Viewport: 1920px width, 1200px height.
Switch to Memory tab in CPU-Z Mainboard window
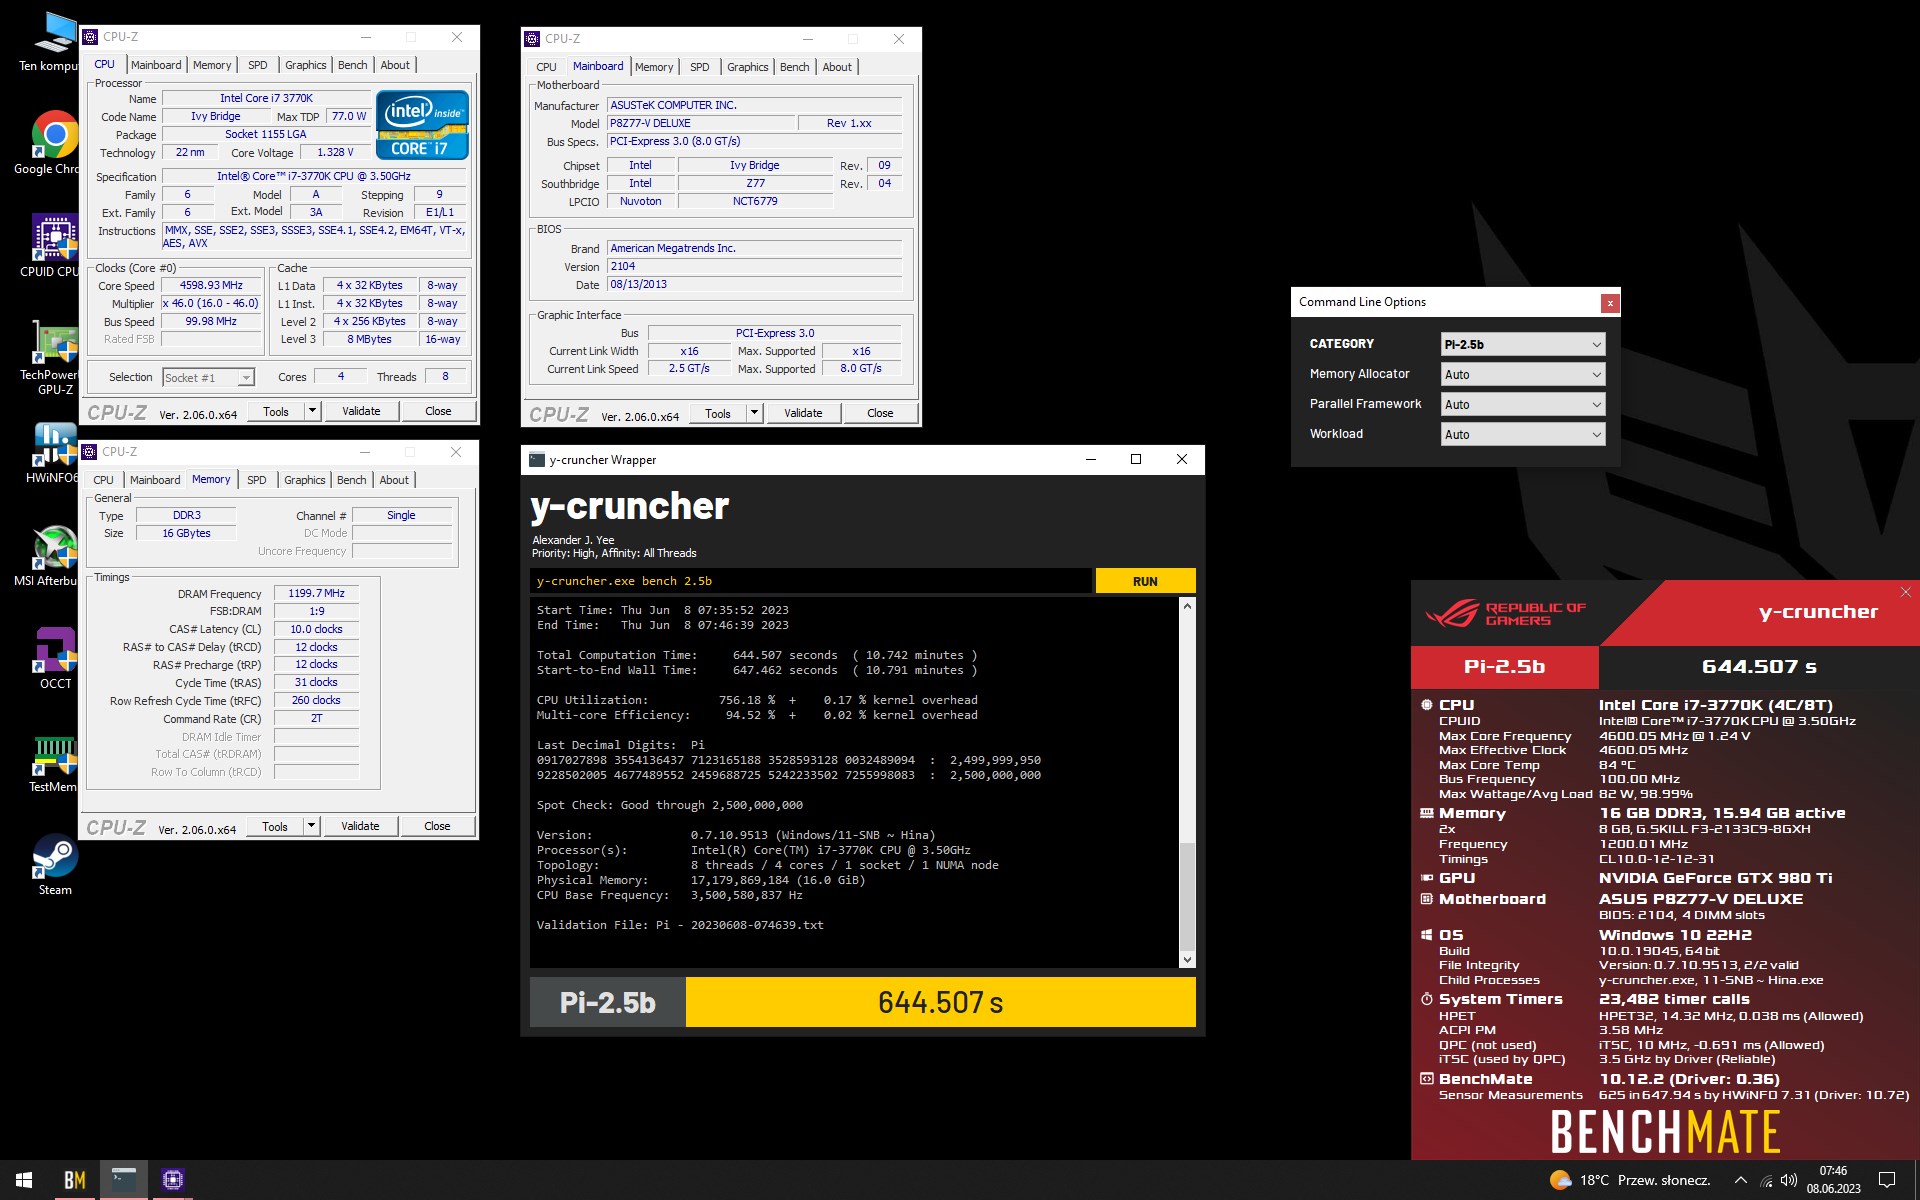pos(654,67)
